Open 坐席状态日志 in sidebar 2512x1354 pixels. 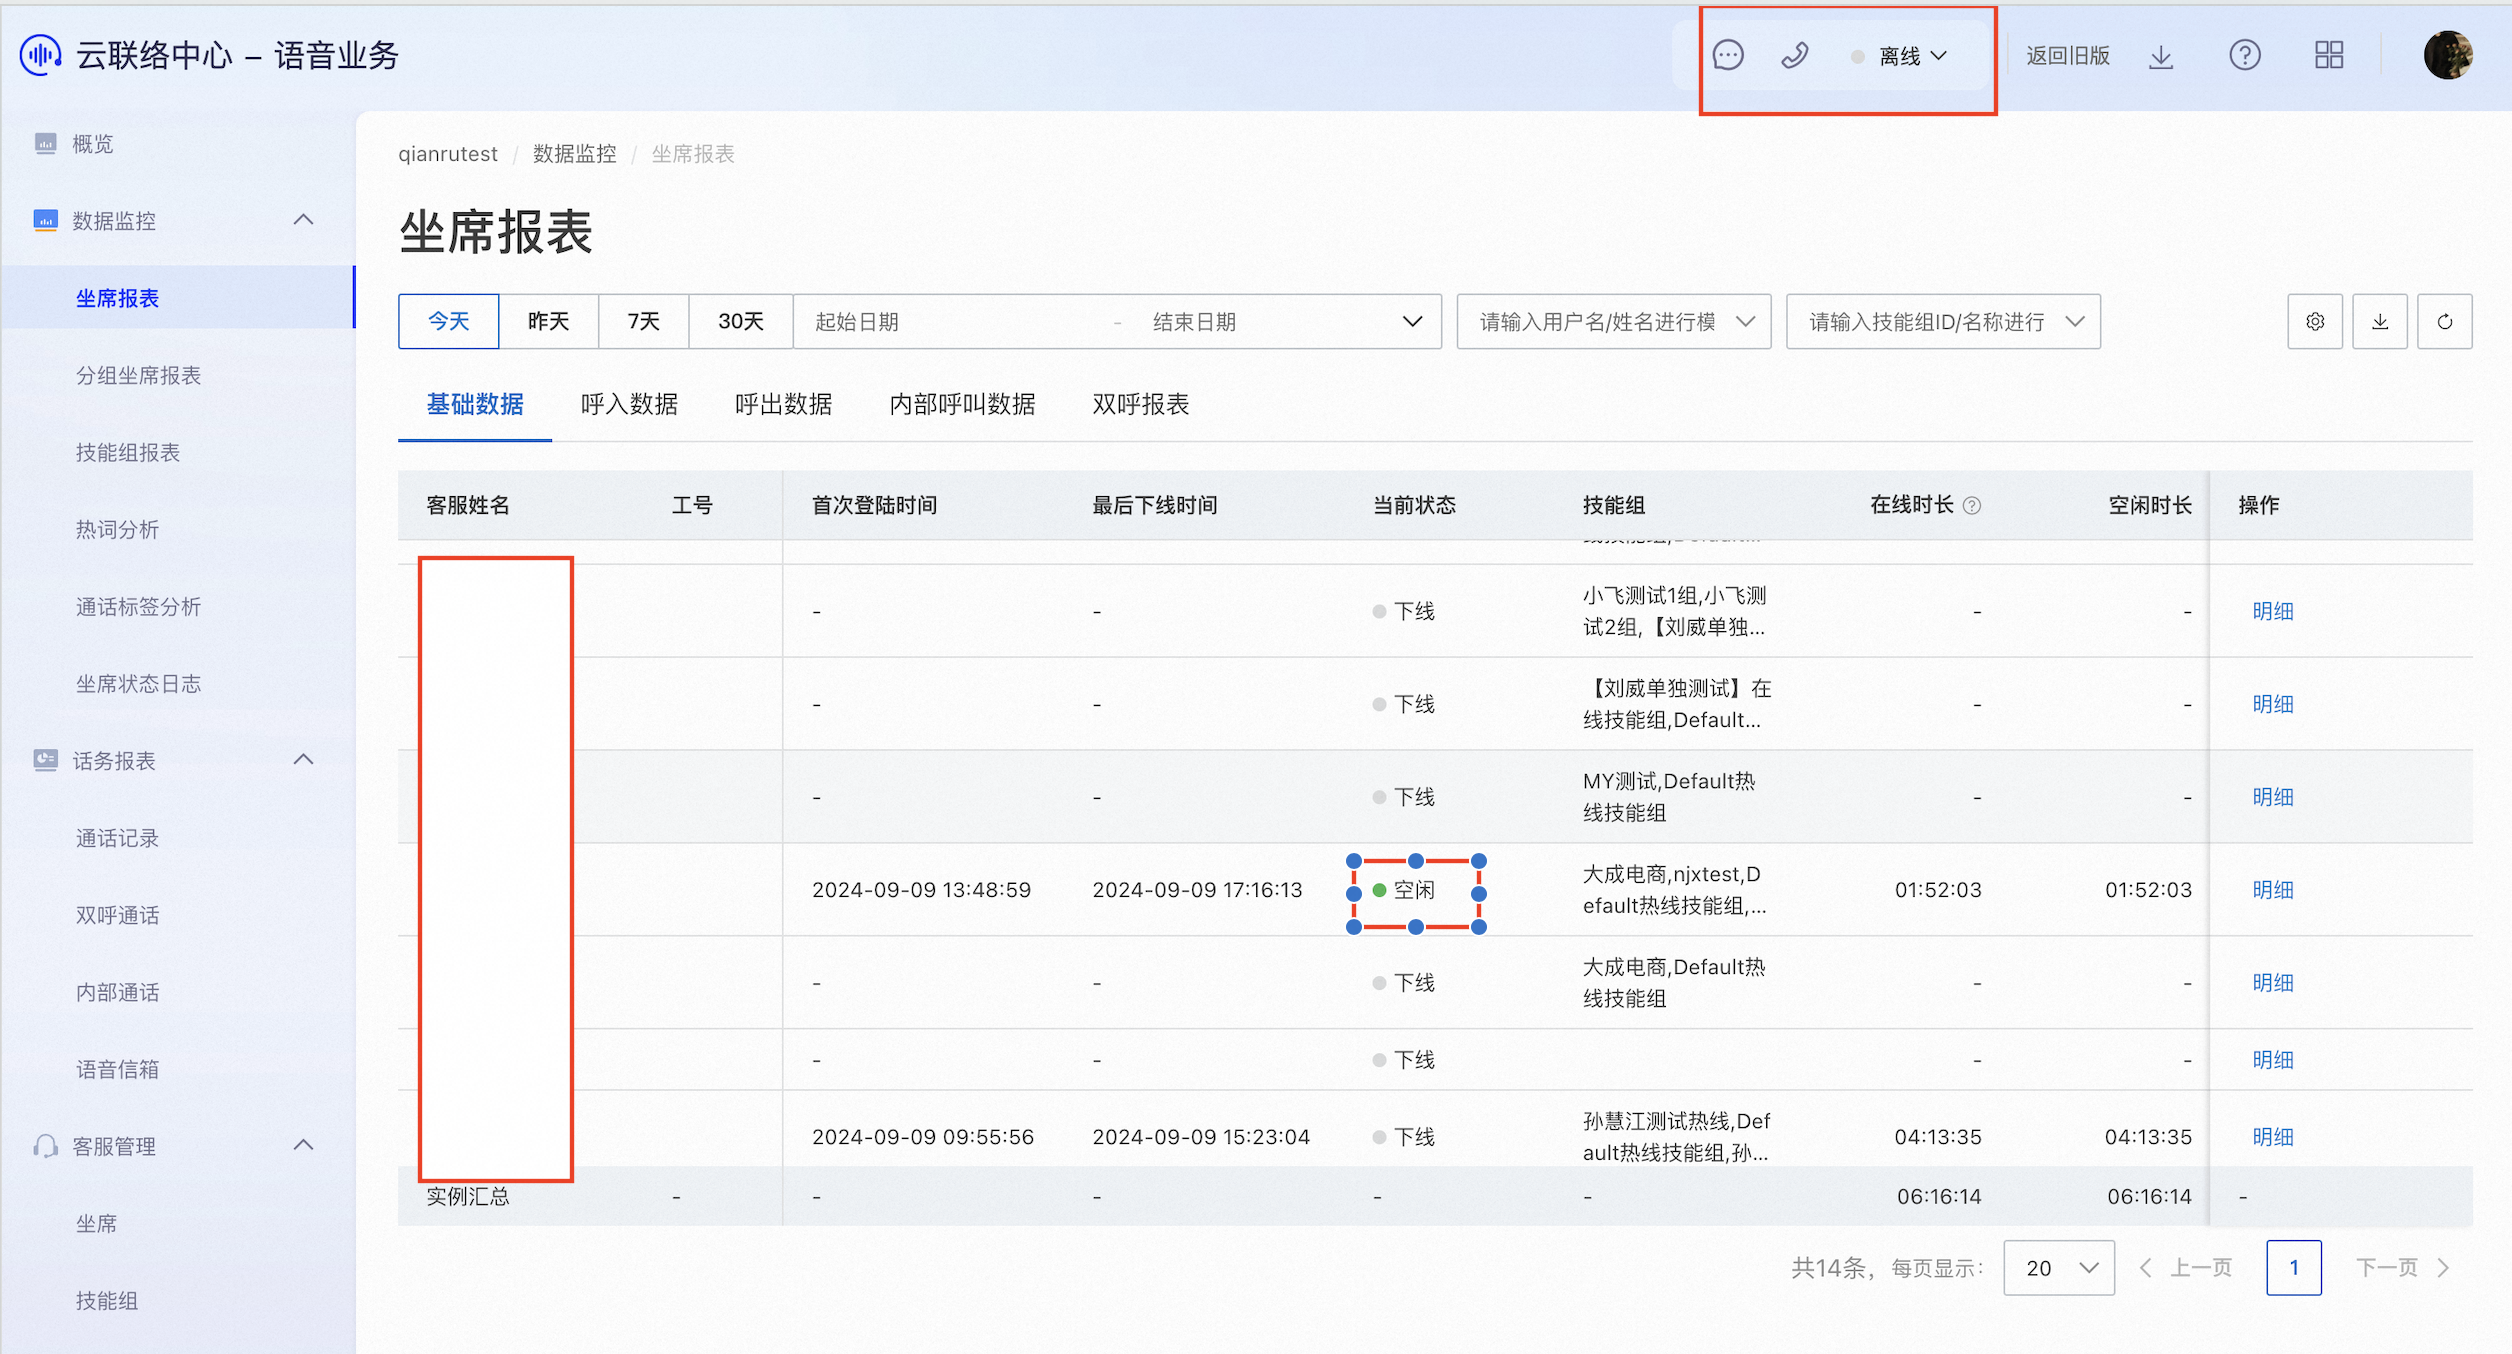tap(138, 683)
